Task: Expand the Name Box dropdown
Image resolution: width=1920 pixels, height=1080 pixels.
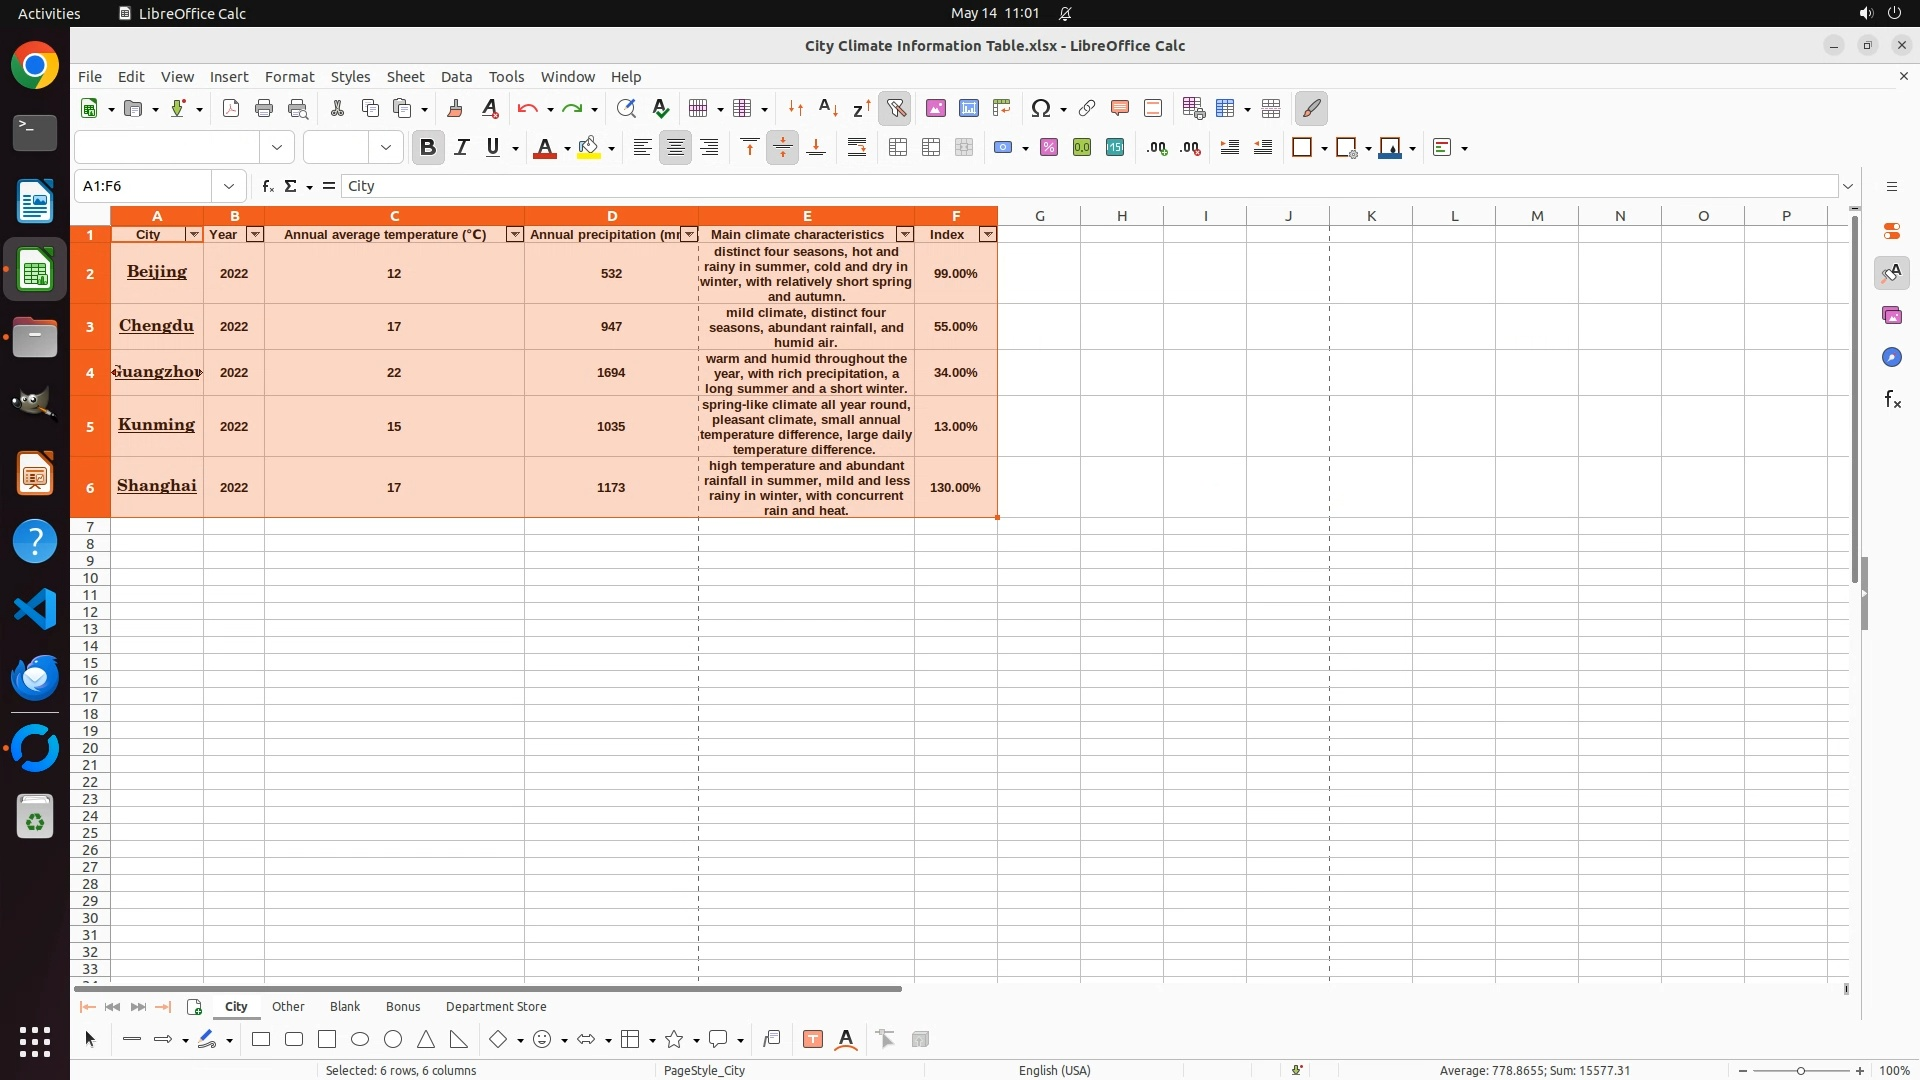Action: point(229,186)
